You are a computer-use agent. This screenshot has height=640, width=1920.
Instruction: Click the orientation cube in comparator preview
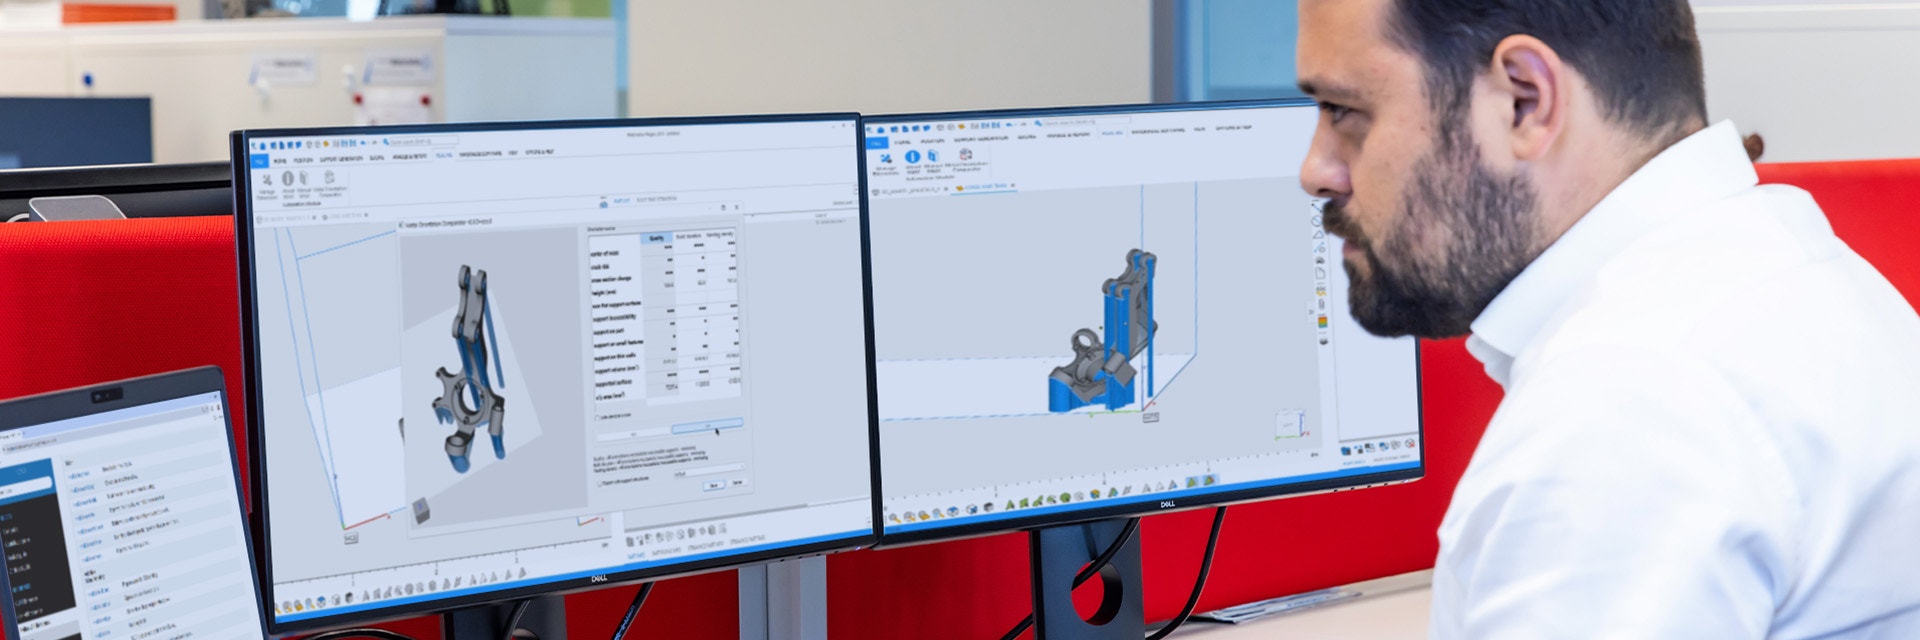[x=422, y=510]
